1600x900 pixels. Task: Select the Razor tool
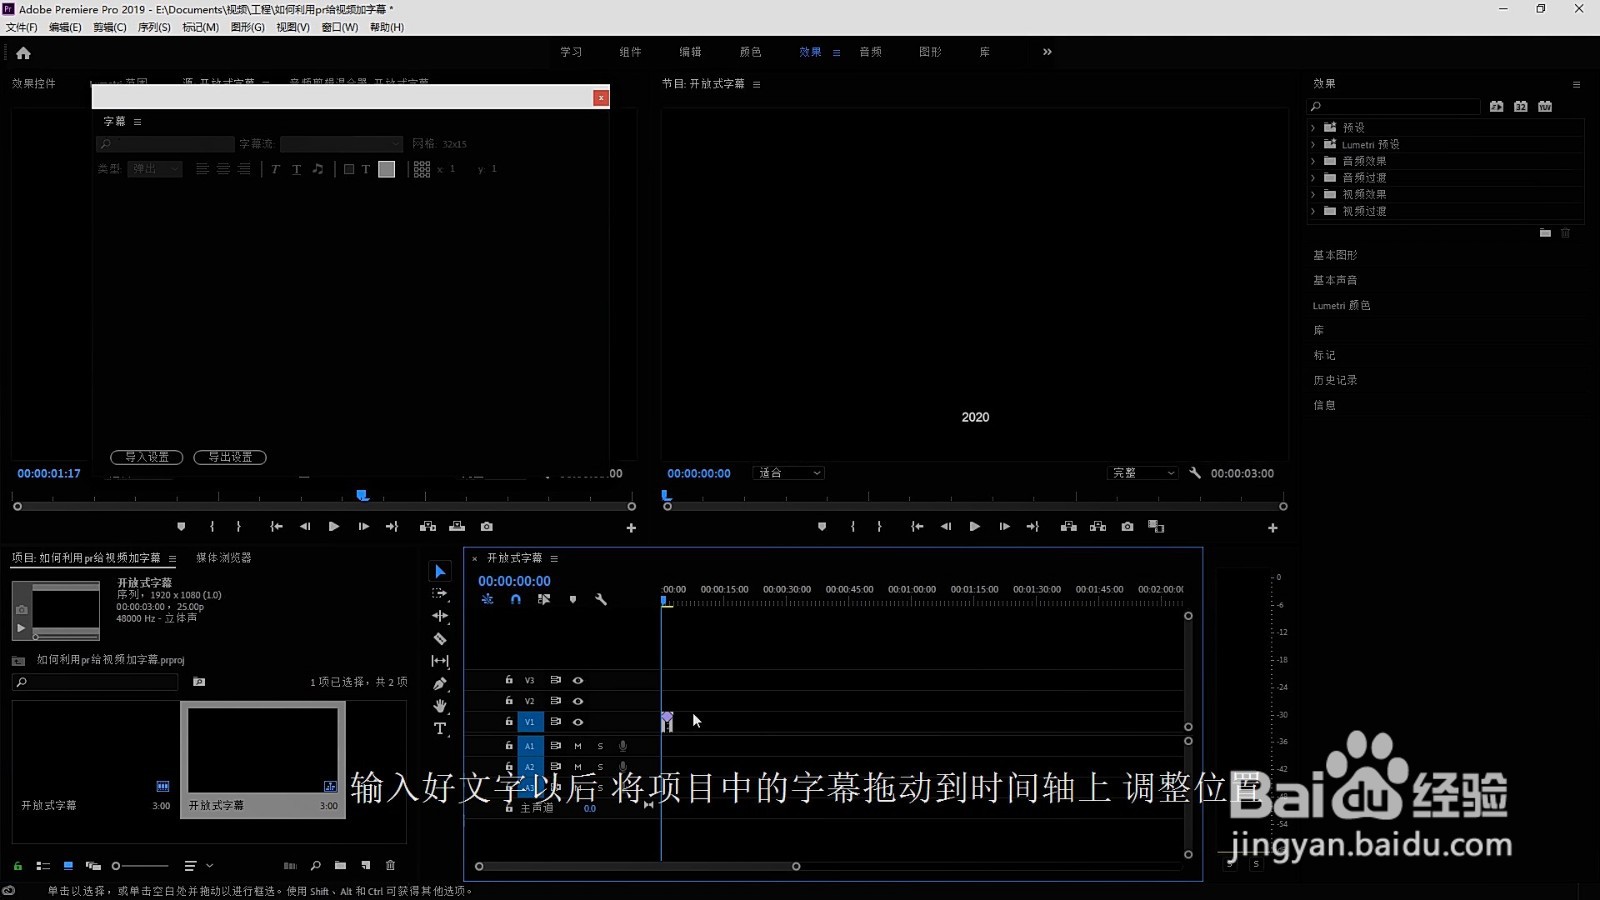[x=440, y=638]
